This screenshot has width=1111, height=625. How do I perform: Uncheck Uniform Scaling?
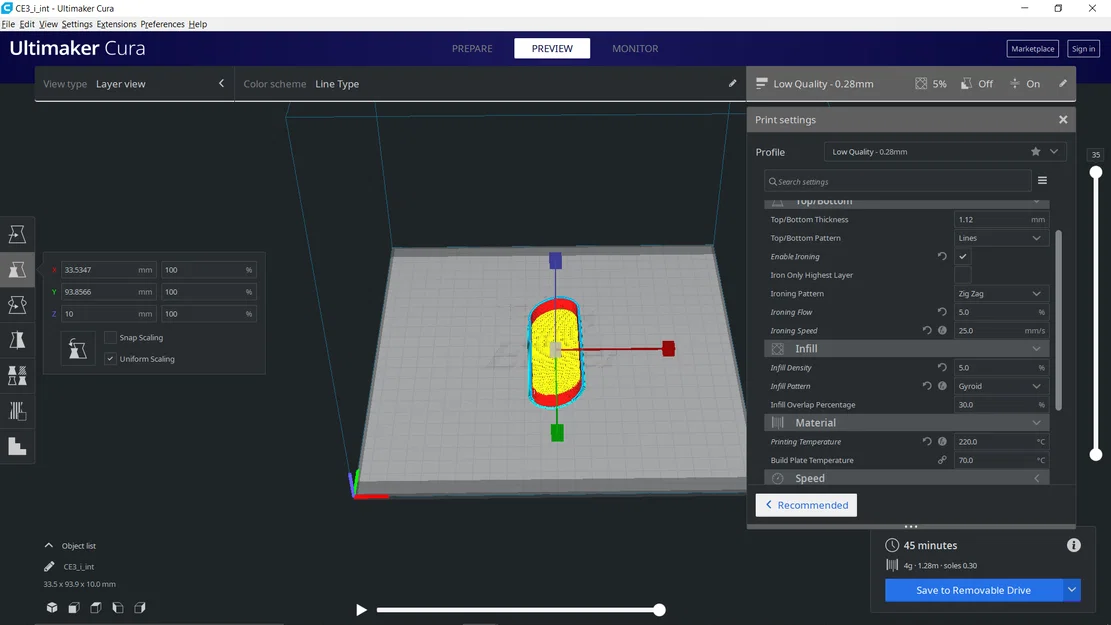110,359
